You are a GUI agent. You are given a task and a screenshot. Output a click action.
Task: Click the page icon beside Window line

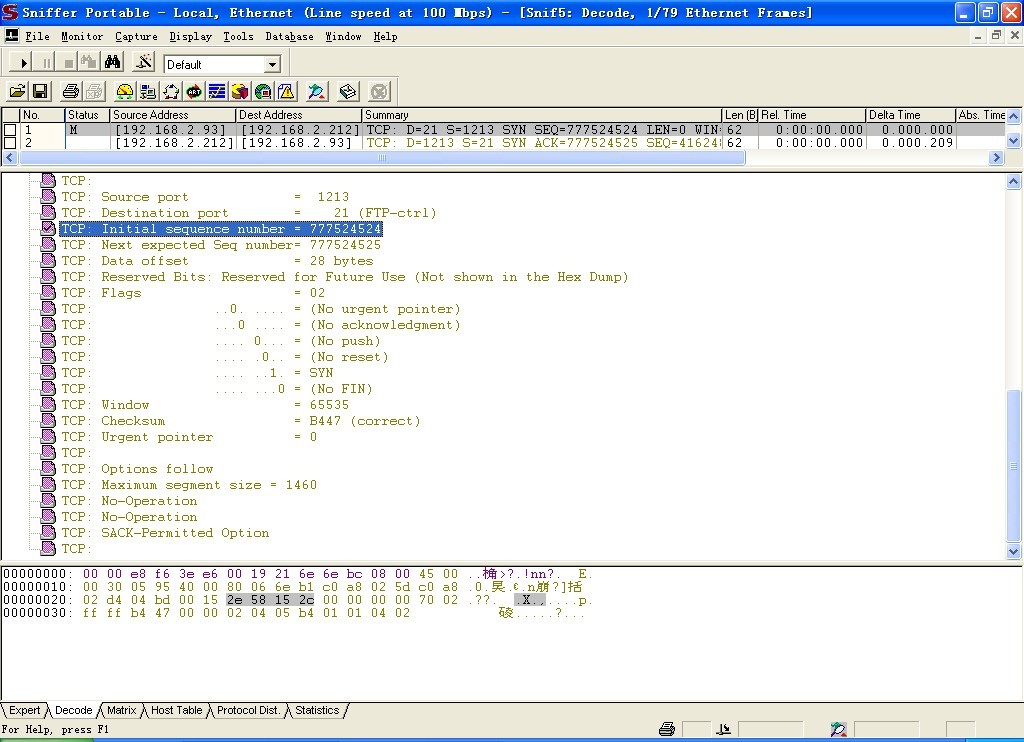[x=48, y=404]
